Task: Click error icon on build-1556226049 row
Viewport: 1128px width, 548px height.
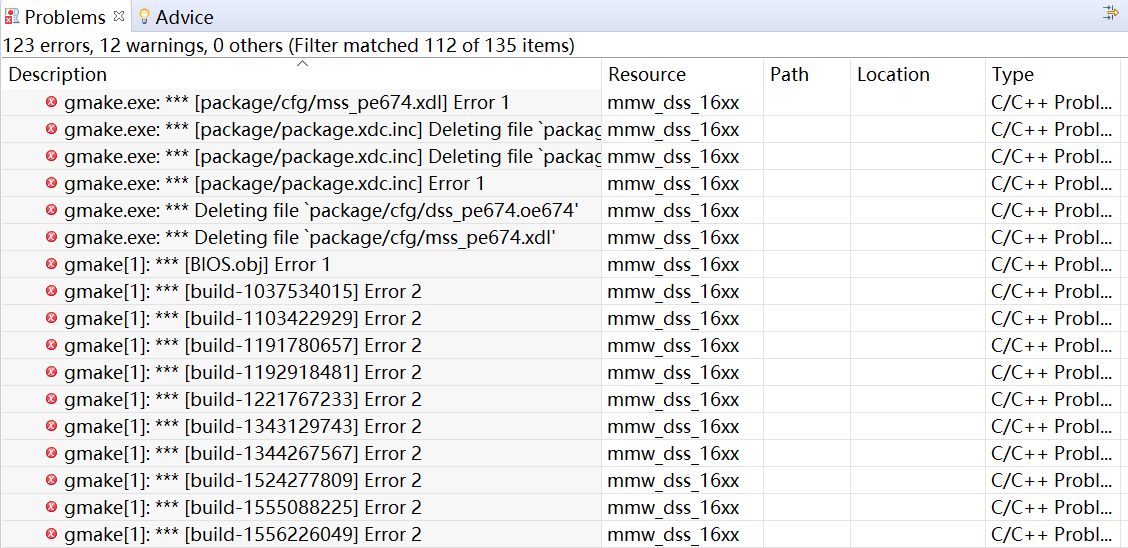Action: tap(51, 534)
